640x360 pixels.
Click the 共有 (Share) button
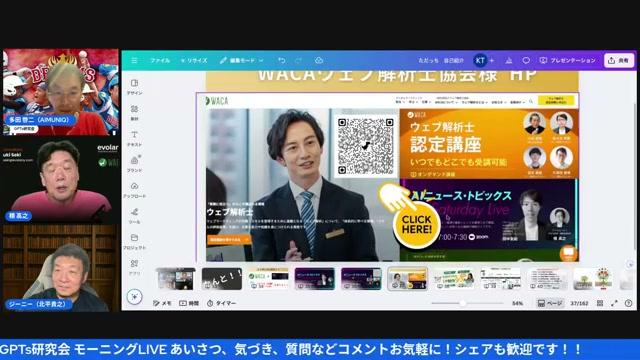(x=618, y=60)
